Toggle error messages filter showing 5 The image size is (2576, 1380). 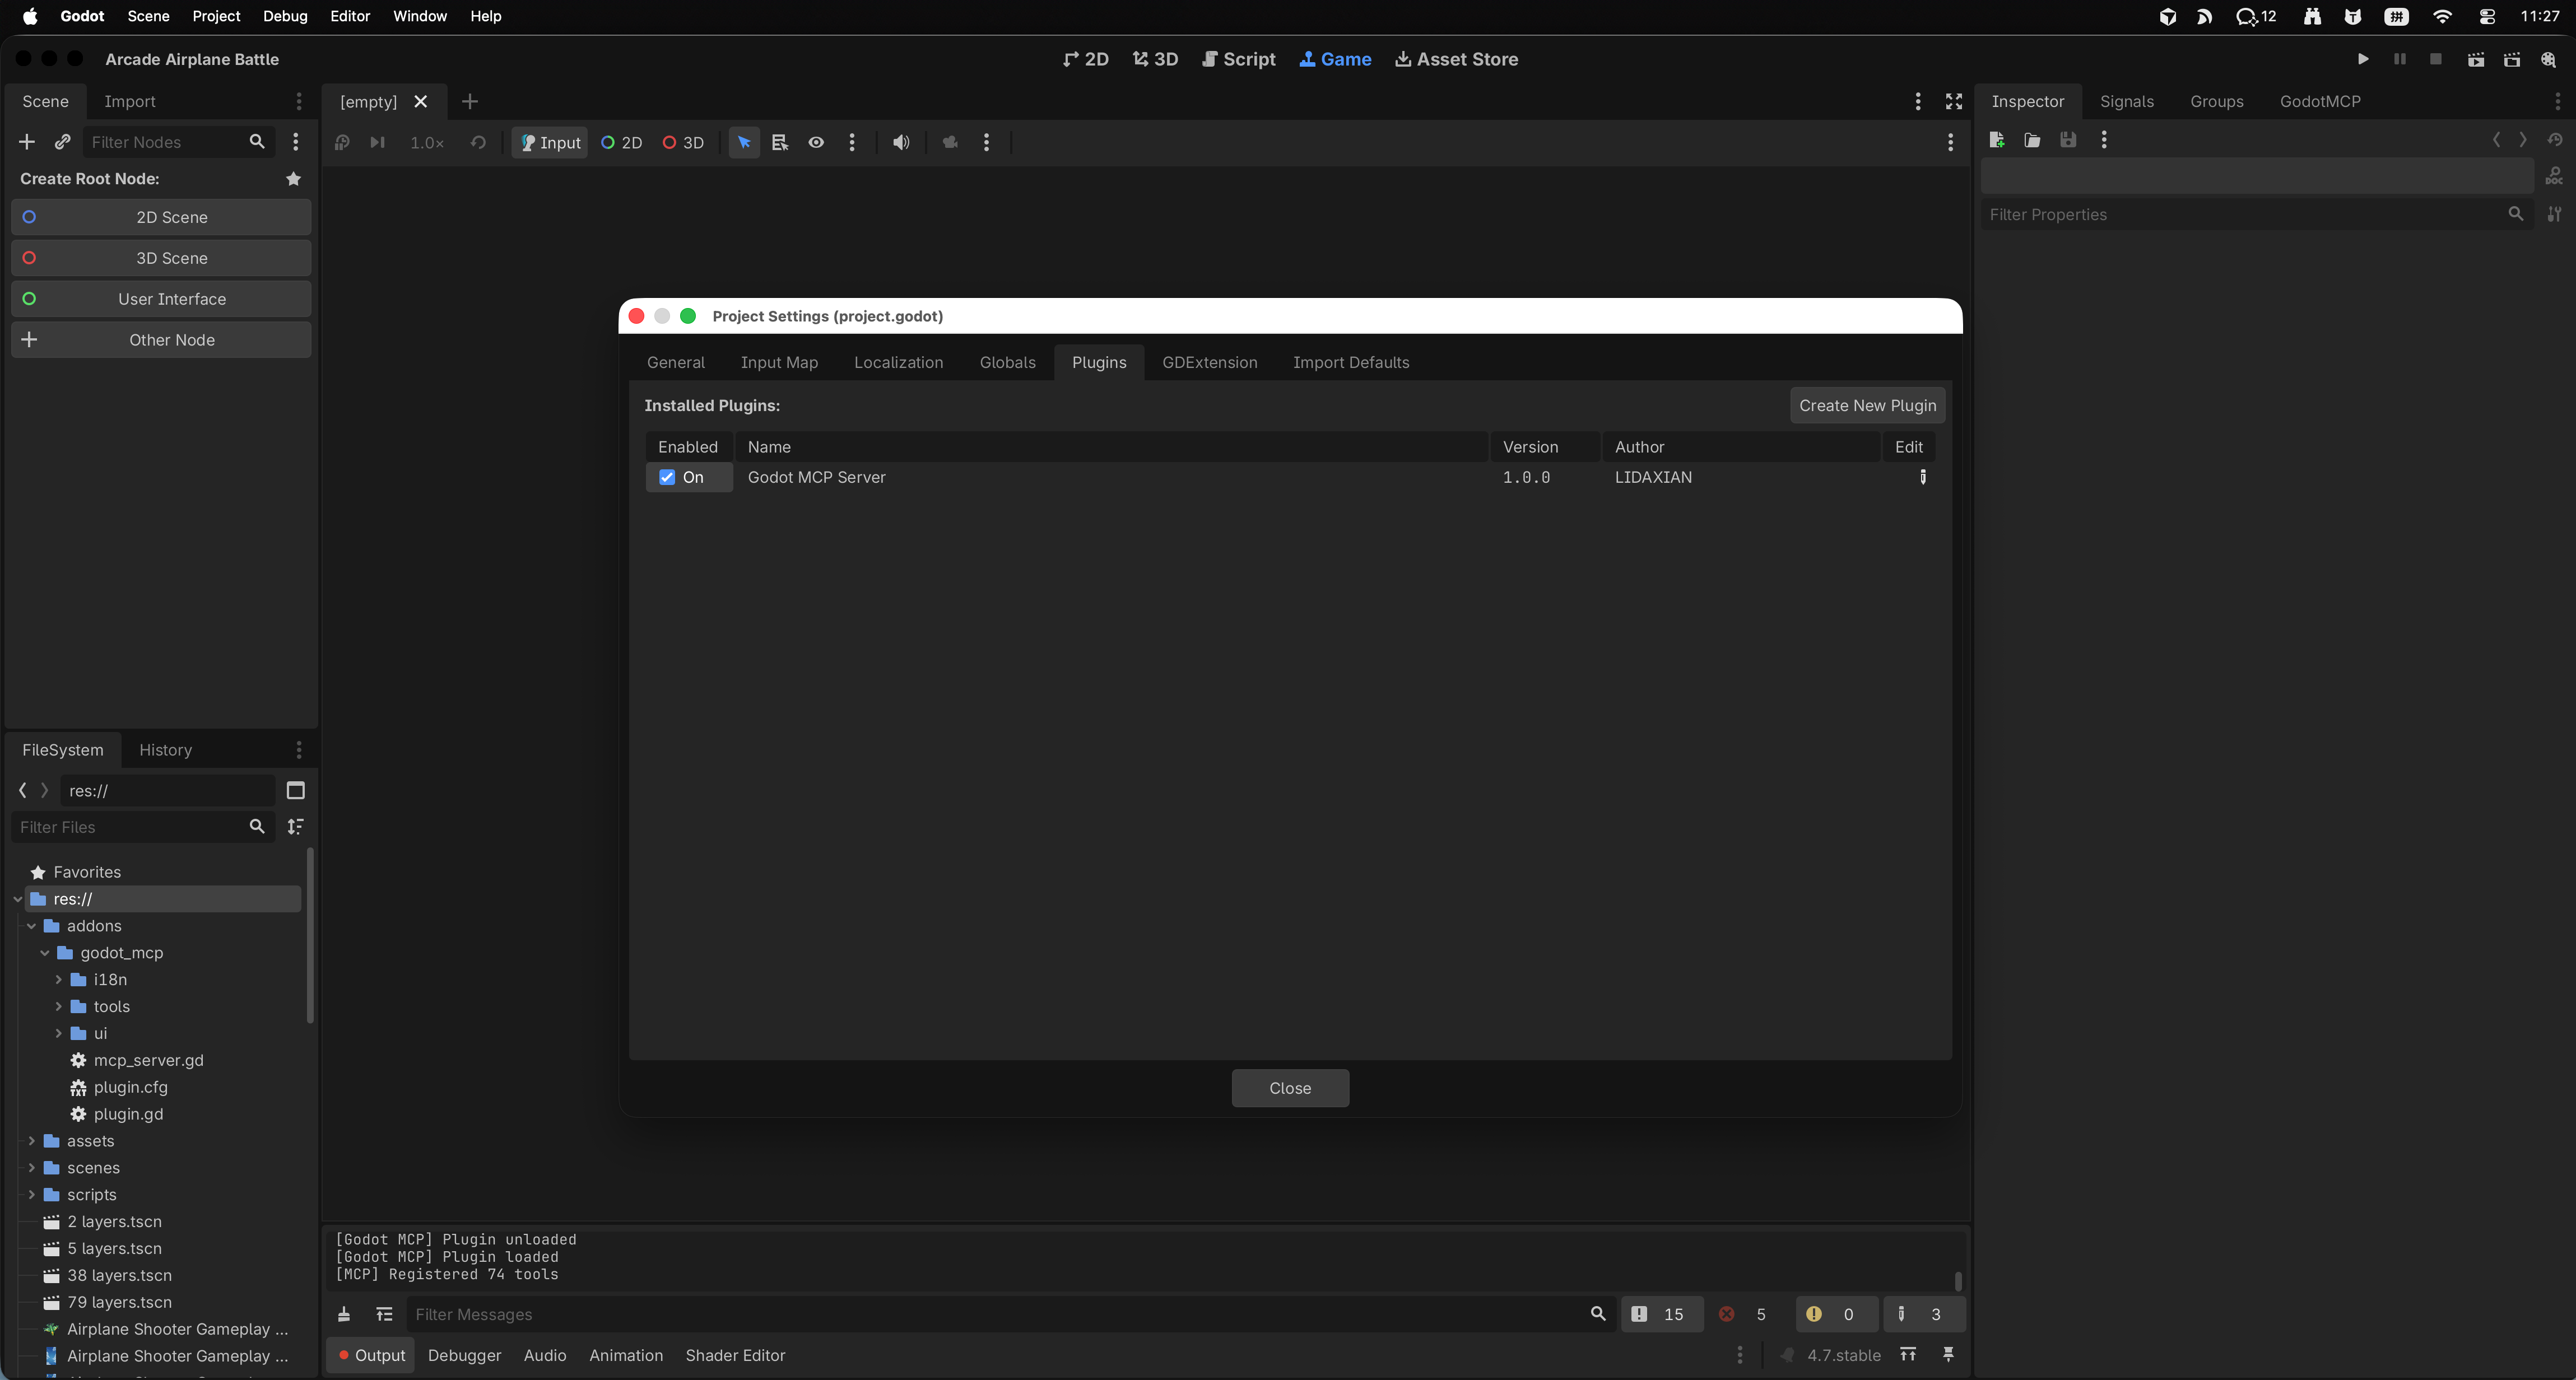click(x=1747, y=1314)
